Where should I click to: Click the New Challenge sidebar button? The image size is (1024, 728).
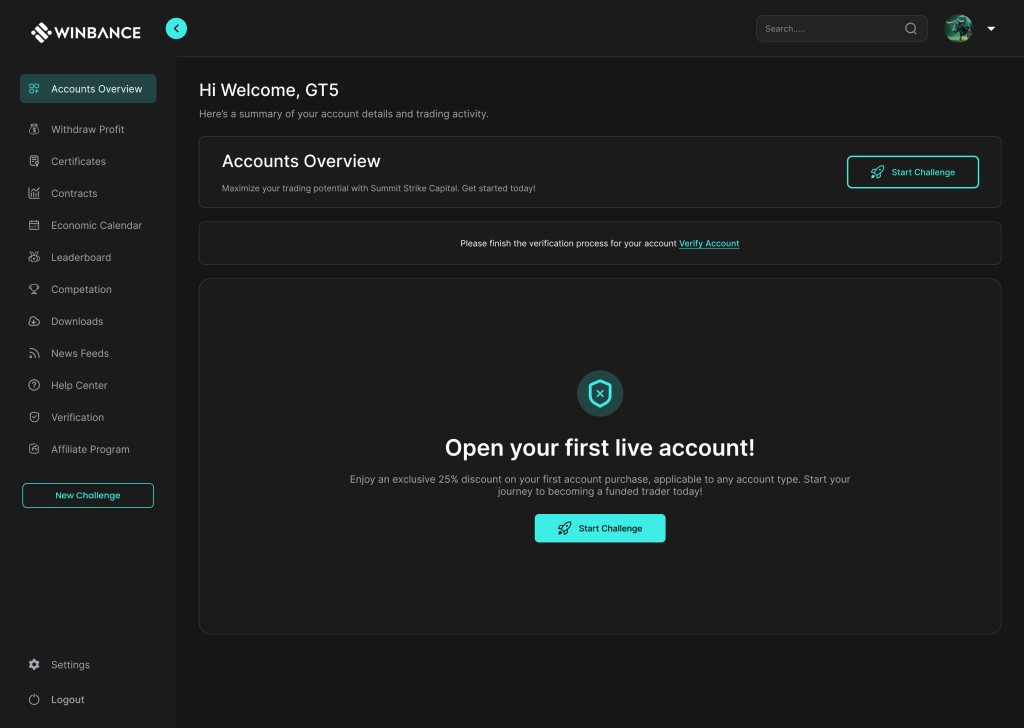pyautogui.click(x=88, y=495)
